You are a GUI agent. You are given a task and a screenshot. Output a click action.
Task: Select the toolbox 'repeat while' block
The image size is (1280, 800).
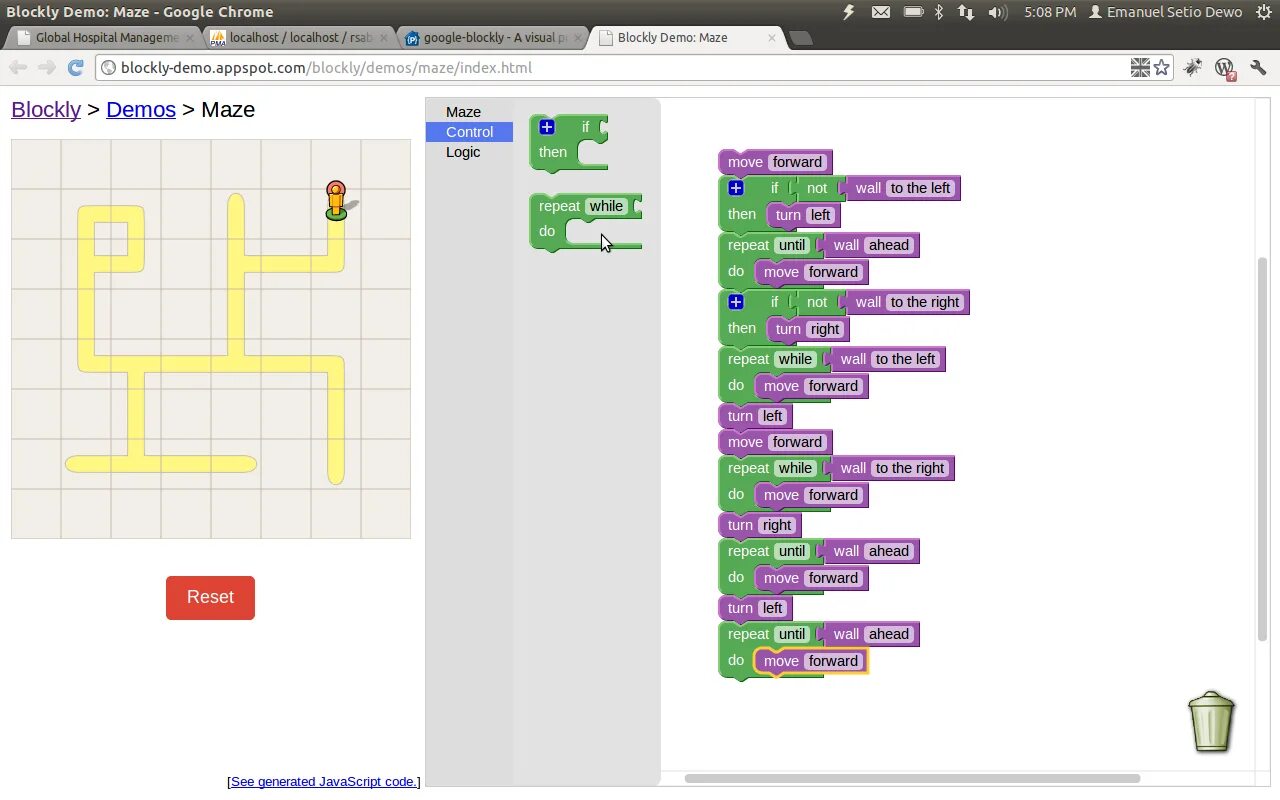585,220
